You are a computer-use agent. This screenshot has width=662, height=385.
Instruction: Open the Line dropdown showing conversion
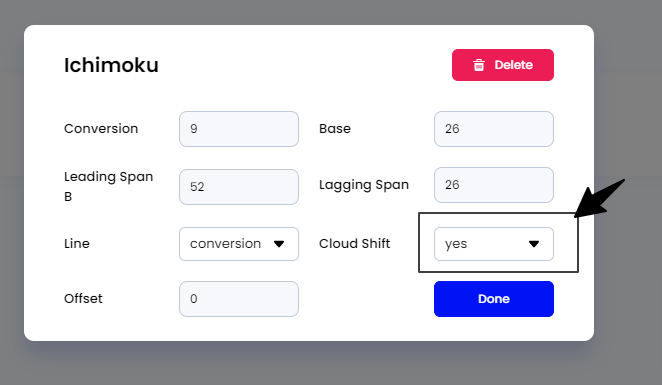tap(239, 244)
